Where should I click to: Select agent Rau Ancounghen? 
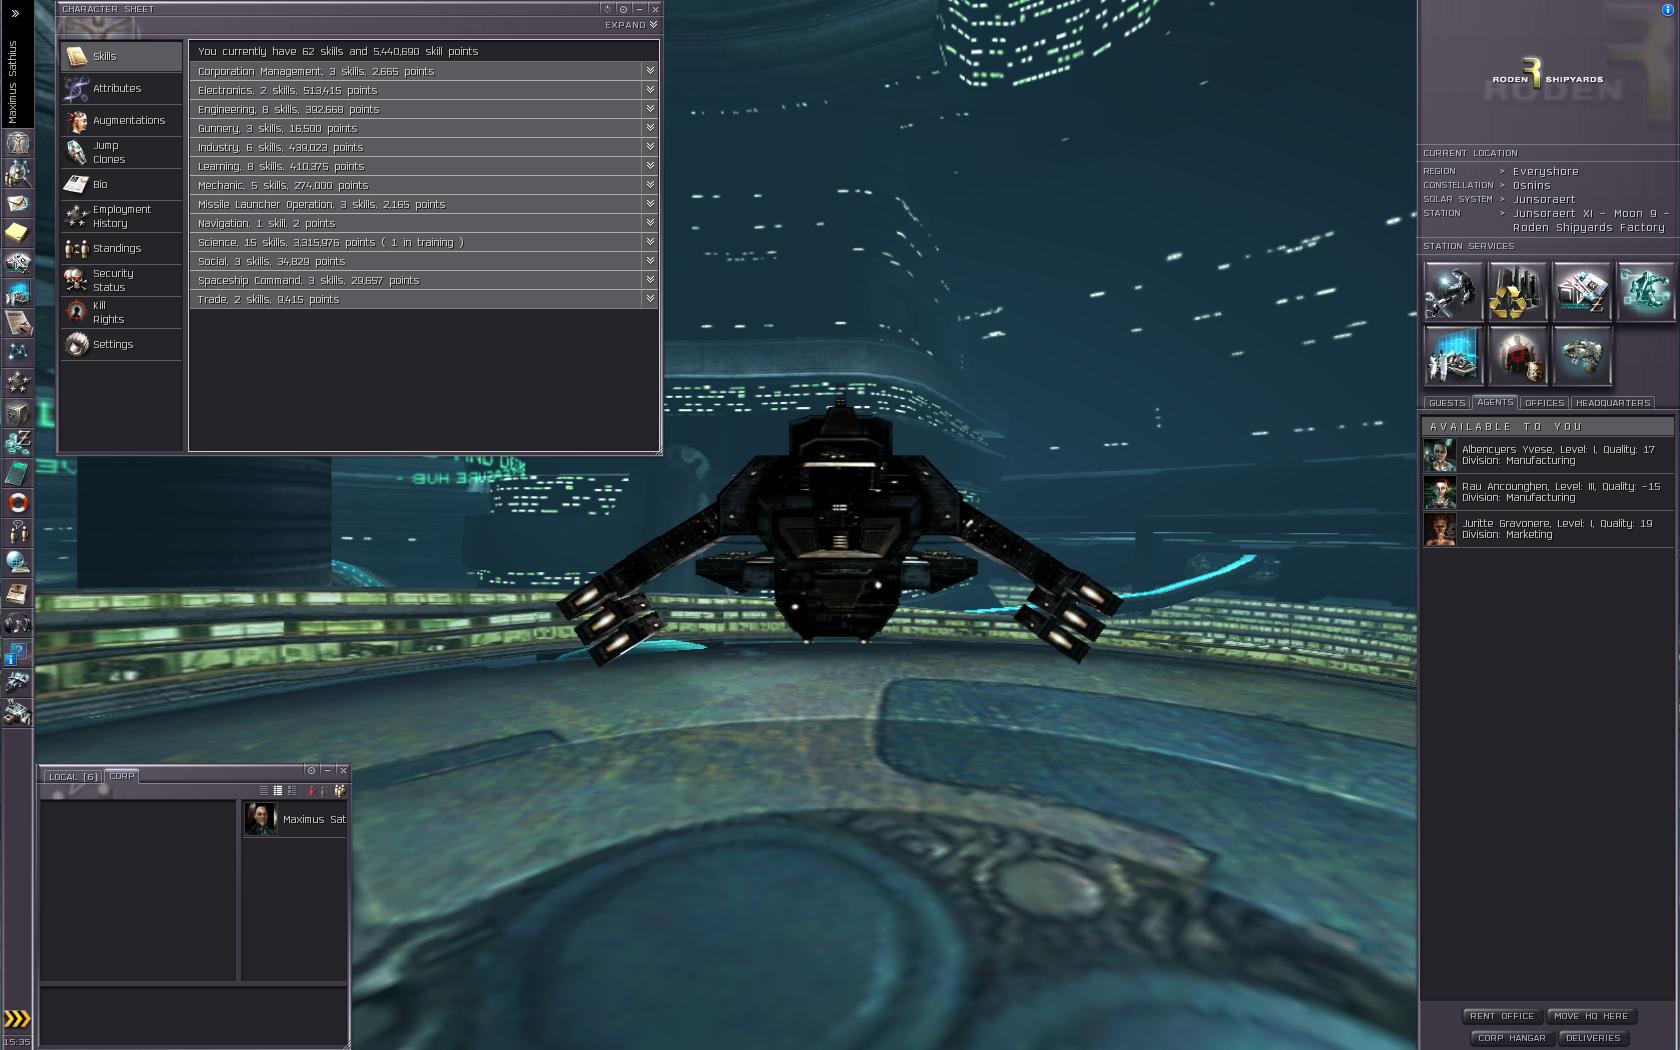click(1547, 492)
